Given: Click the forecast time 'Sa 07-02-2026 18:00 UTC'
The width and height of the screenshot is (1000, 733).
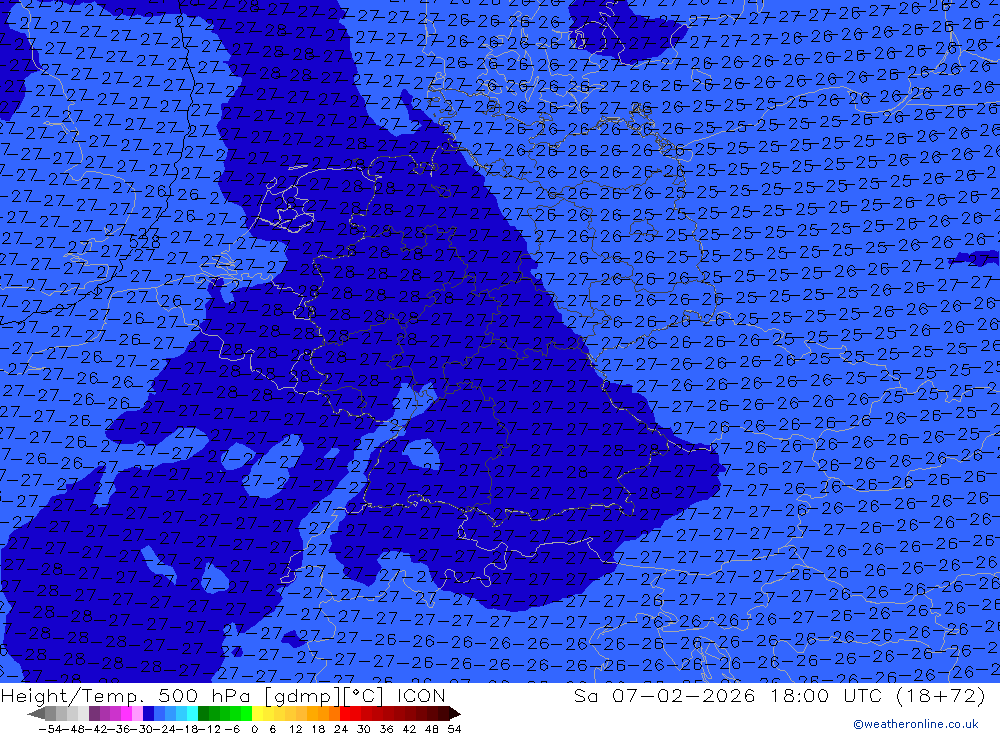Looking at the screenshot, I should coord(728,695).
